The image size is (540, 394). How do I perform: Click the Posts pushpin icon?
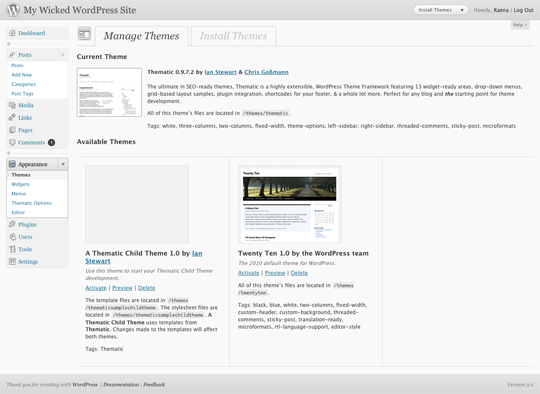[x=12, y=54]
